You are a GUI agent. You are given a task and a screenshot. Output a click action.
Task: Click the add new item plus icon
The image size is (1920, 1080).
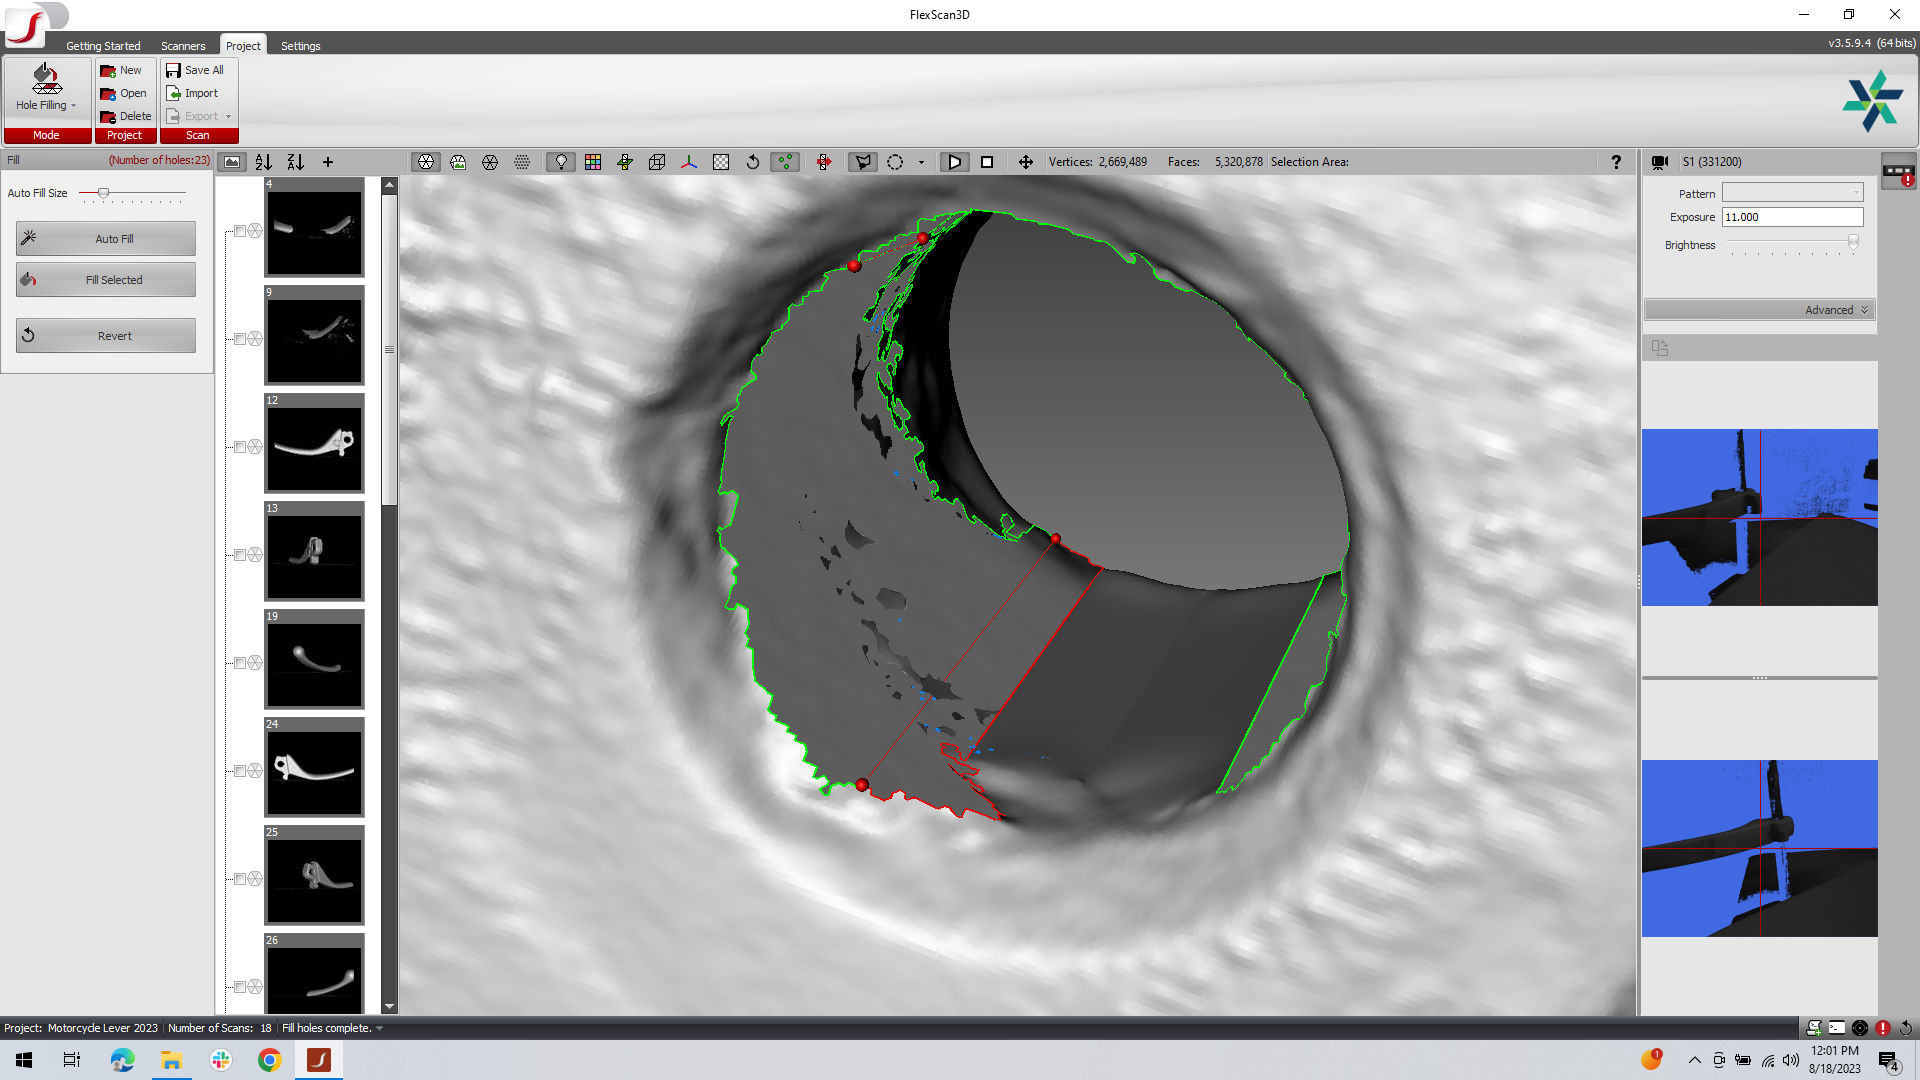click(328, 161)
